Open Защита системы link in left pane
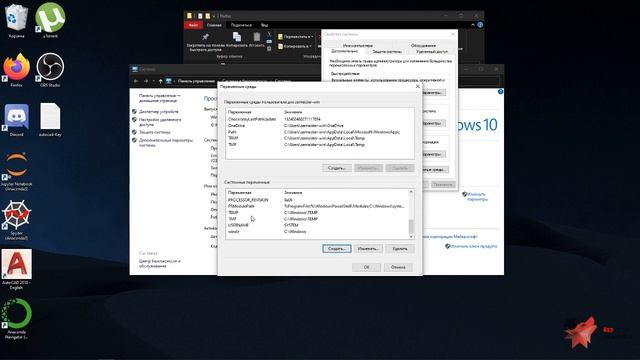The image size is (640, 360). coord(154,132)
